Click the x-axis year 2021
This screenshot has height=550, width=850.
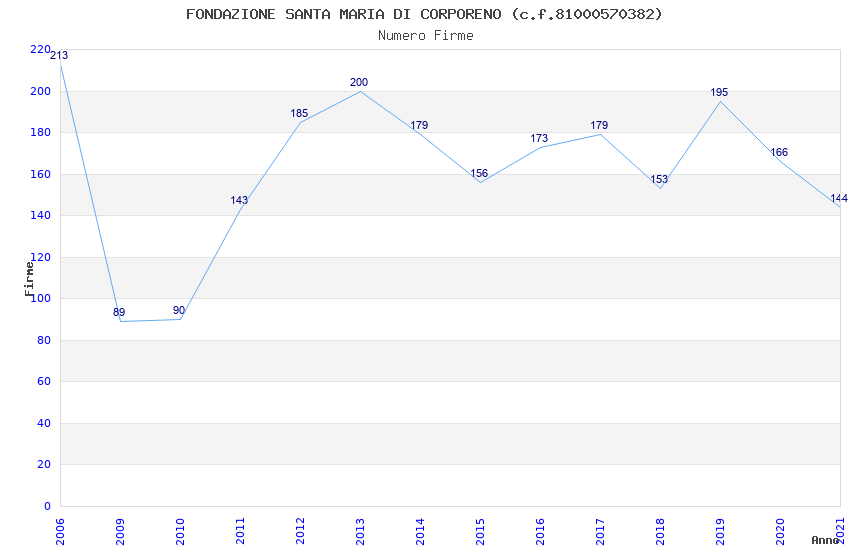841,531
